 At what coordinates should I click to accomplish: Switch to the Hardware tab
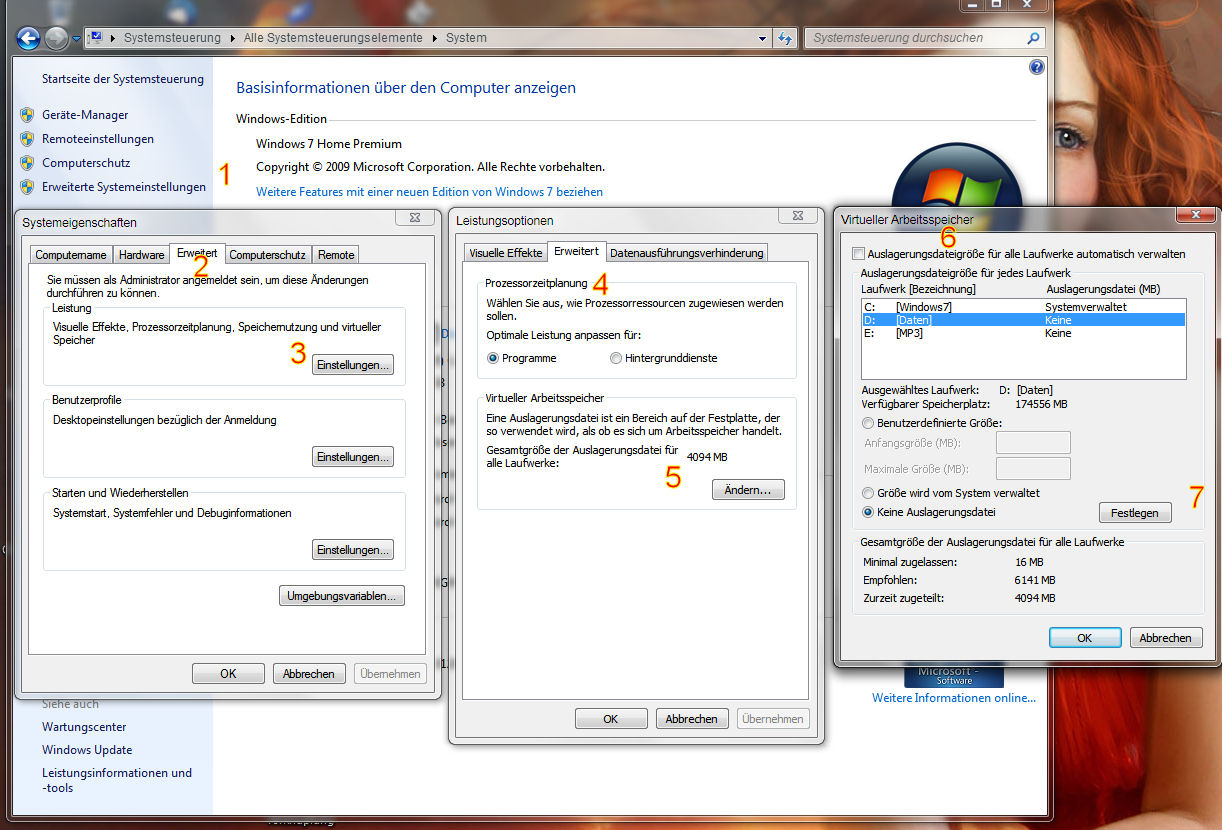tap(141, 255)
